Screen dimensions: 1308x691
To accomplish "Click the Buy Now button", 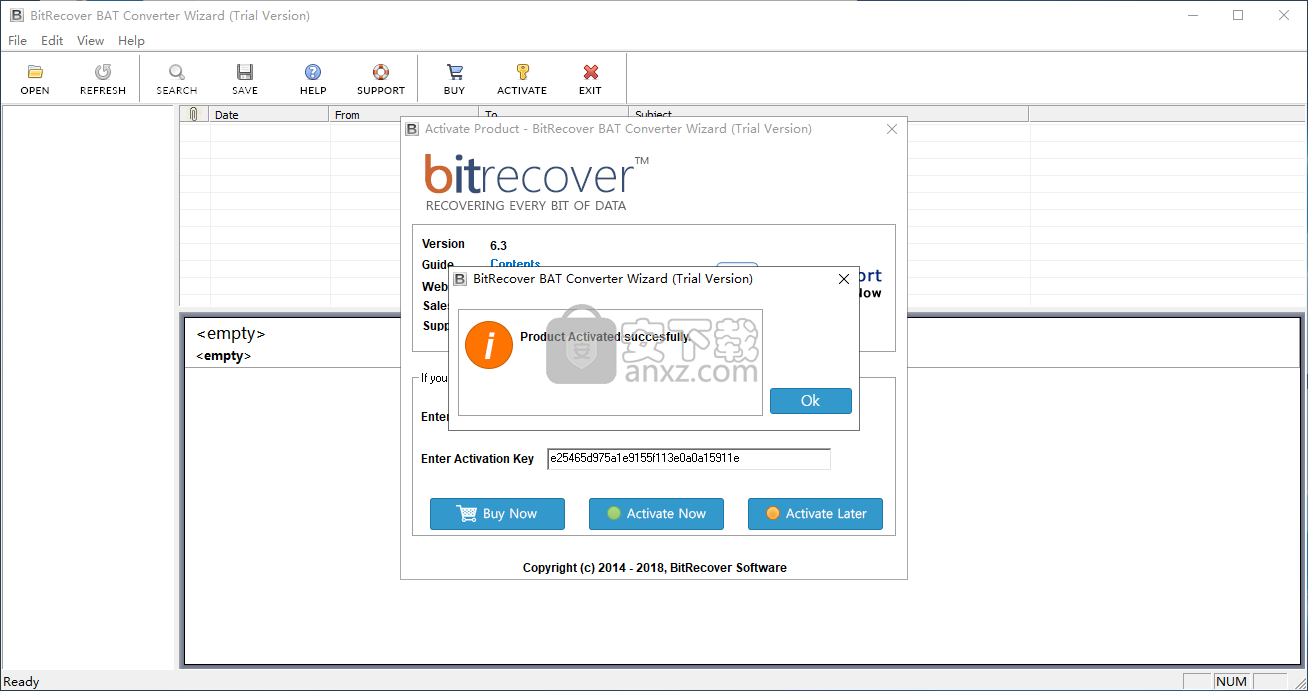I will pyautogui.click(x=497, y=514).
